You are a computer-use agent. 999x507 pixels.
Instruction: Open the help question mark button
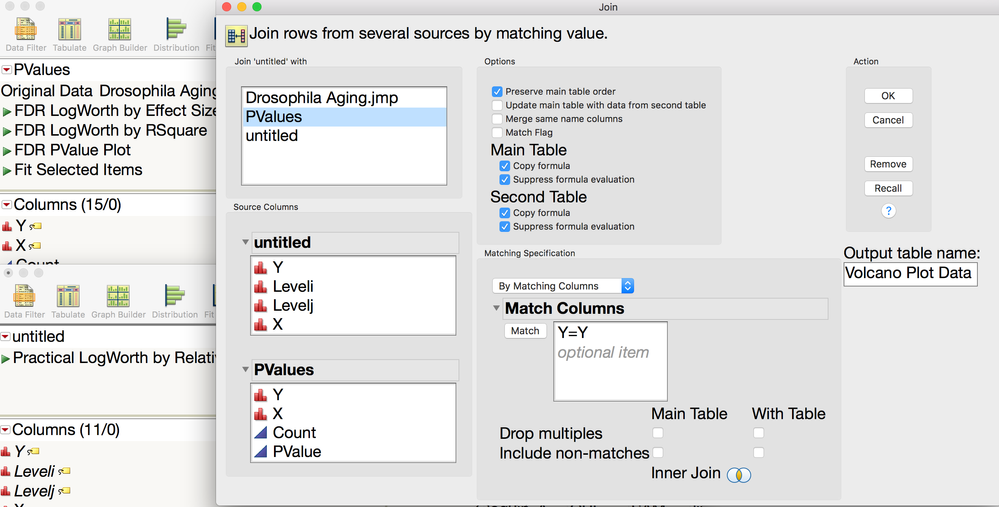pyautogui.click(x=888, y=211)
